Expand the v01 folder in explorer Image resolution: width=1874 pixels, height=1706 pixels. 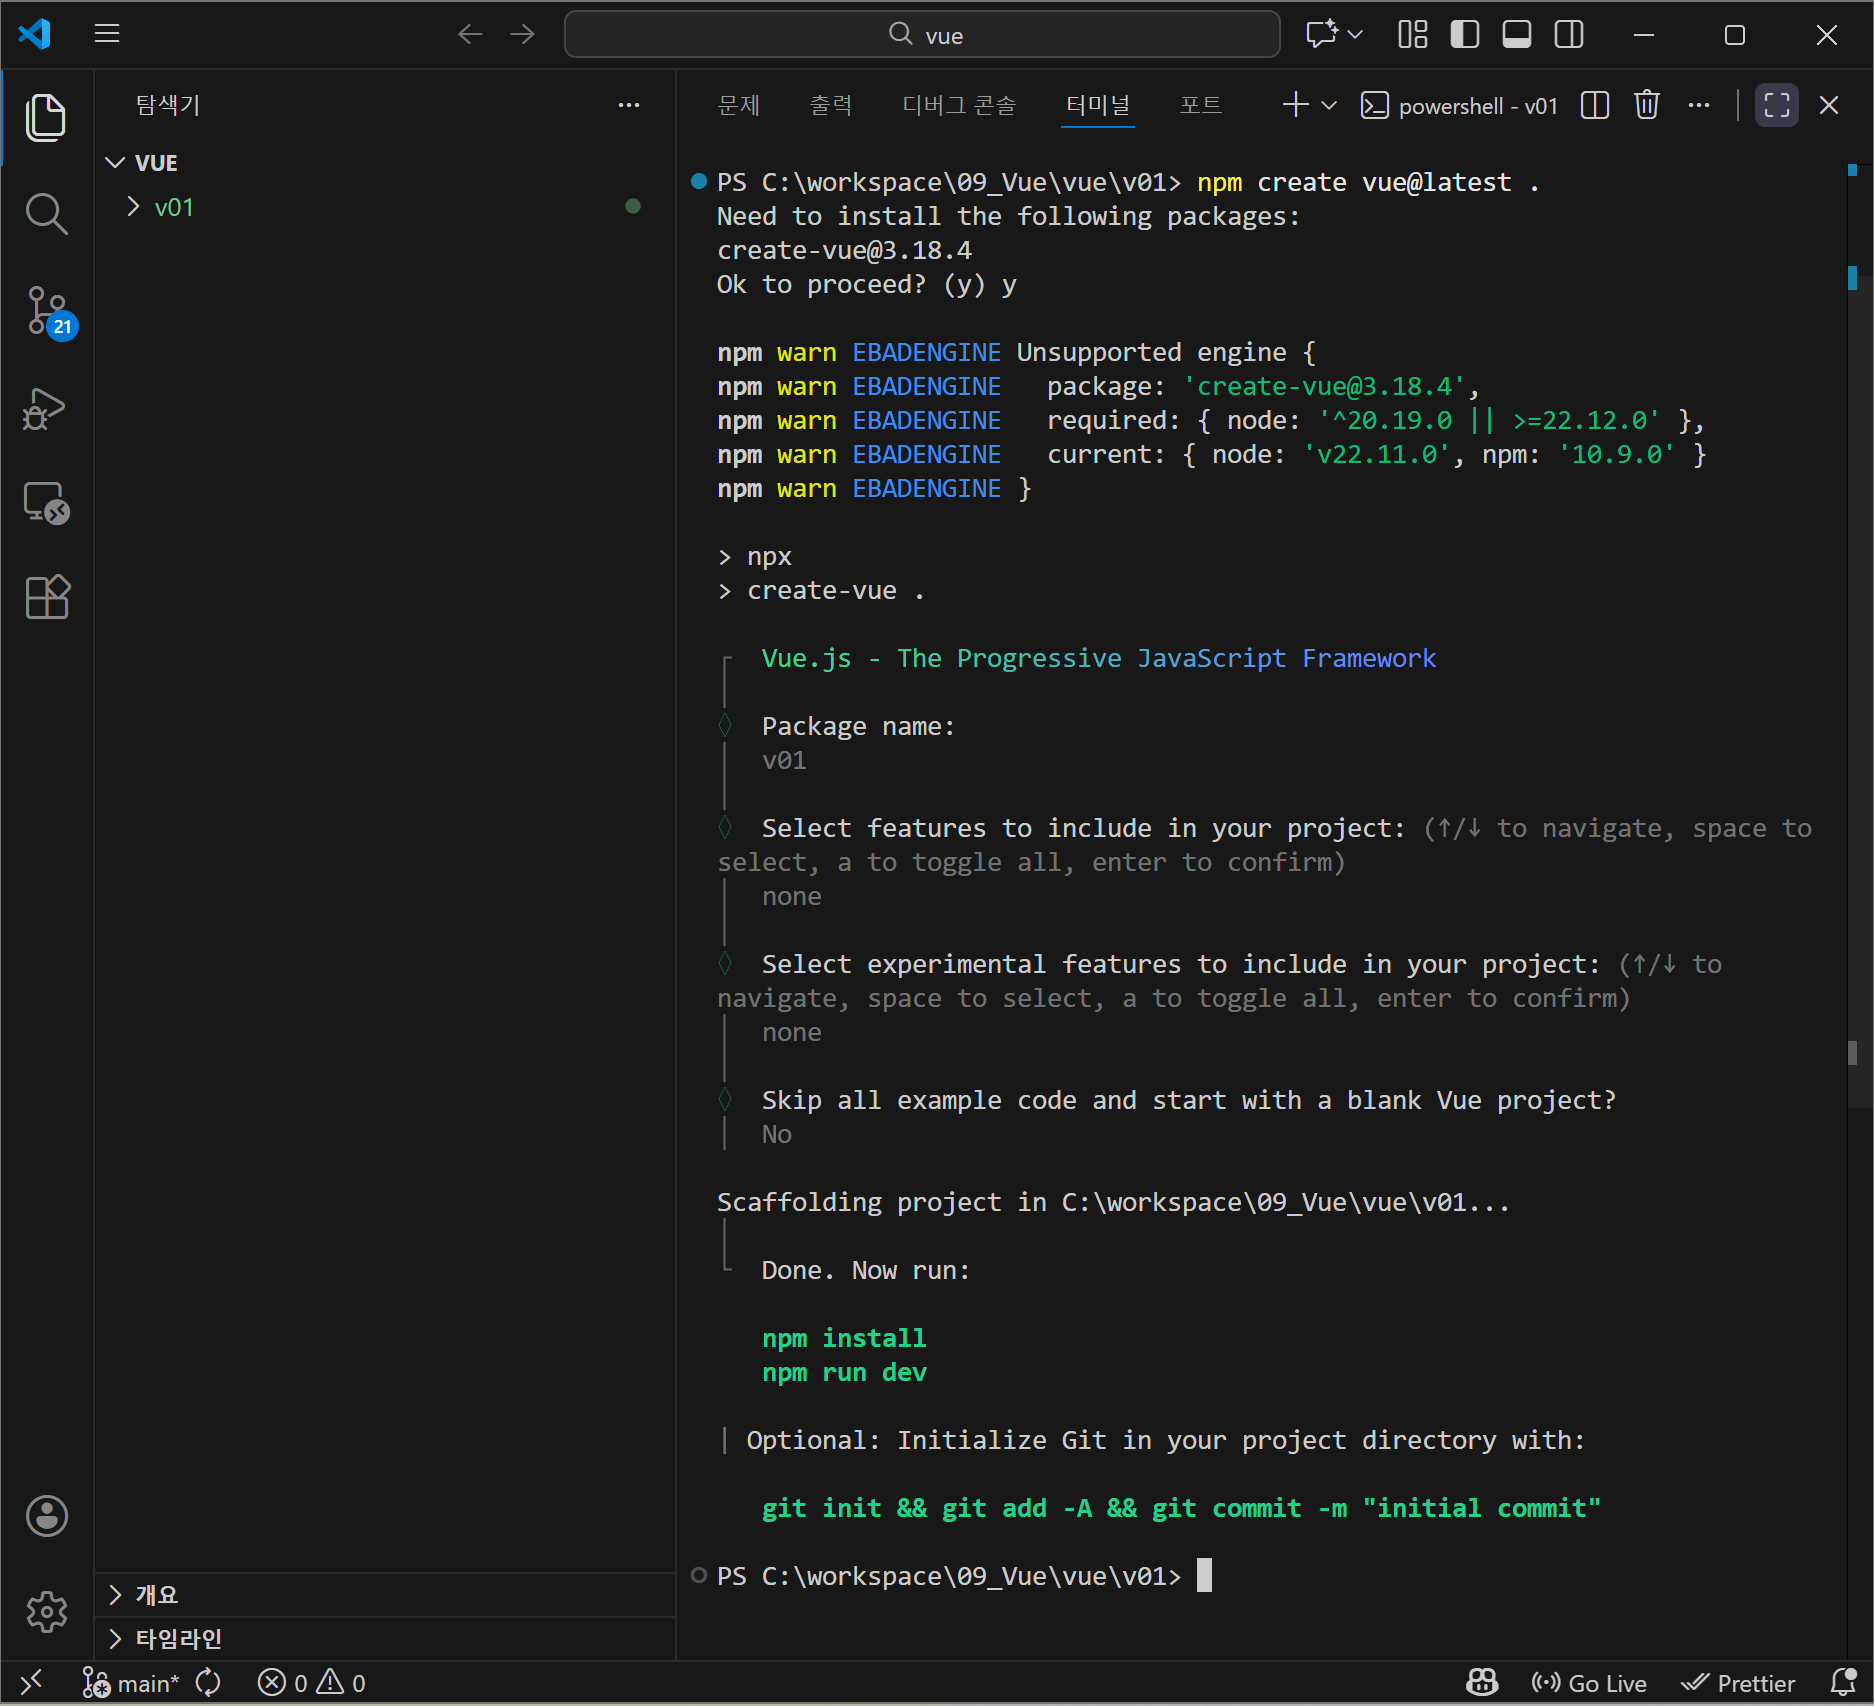(173, 207)
